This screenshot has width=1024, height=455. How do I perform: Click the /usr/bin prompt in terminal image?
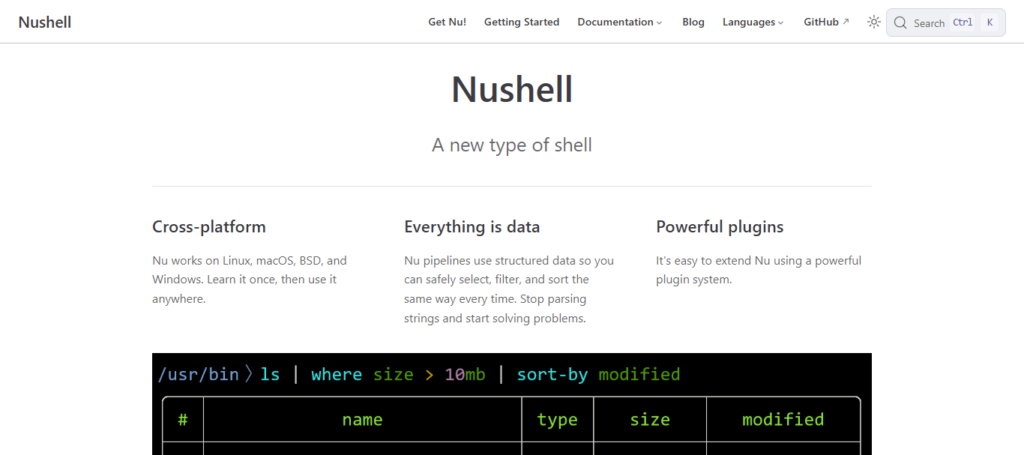click(198, 375)
